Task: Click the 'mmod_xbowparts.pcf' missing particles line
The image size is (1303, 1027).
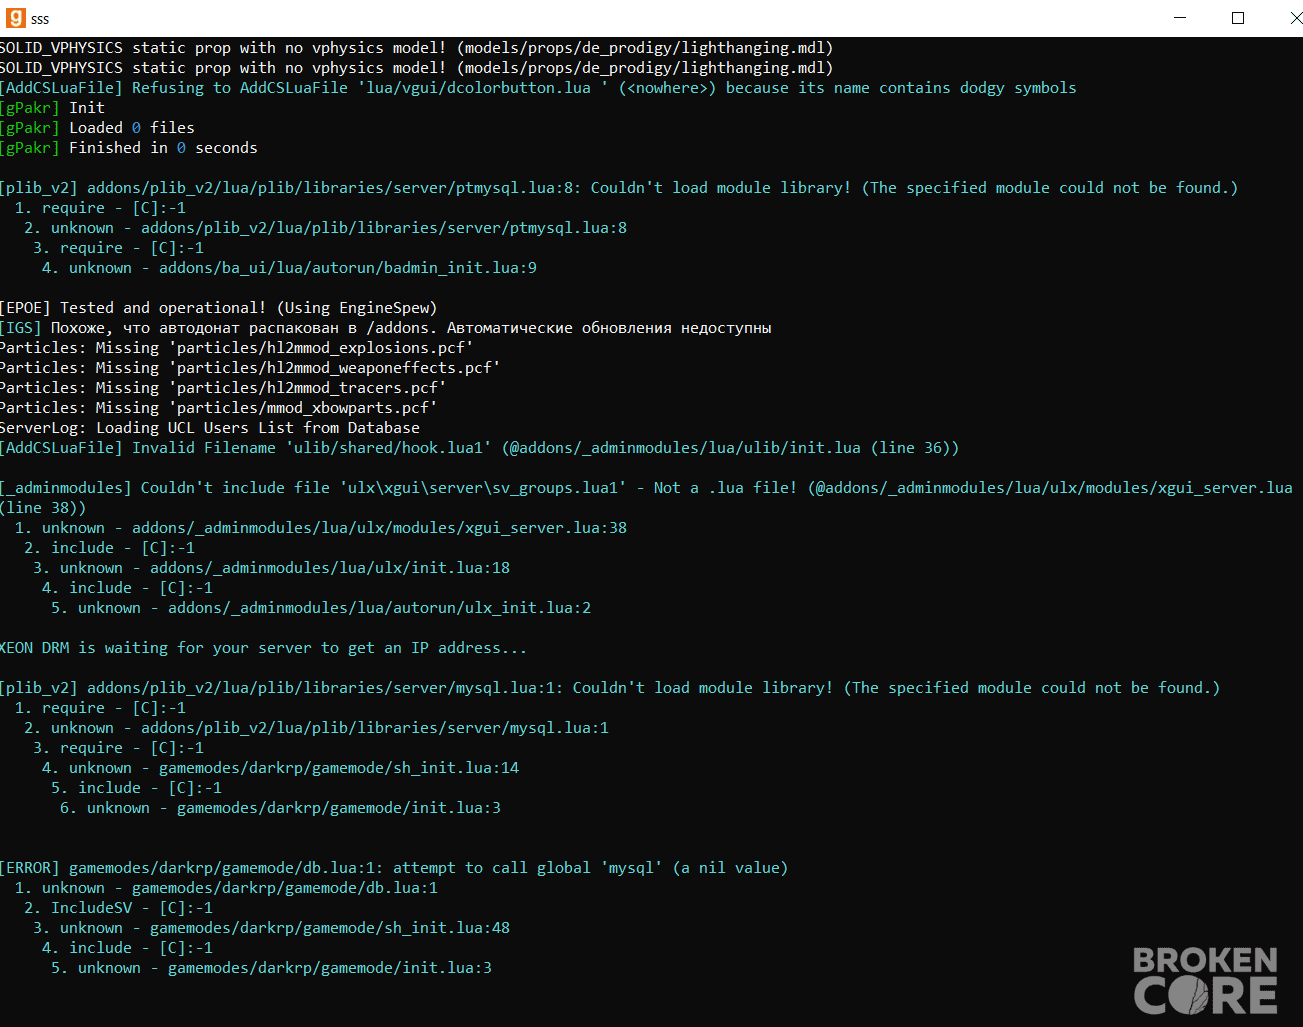Action: coord(219,408)
